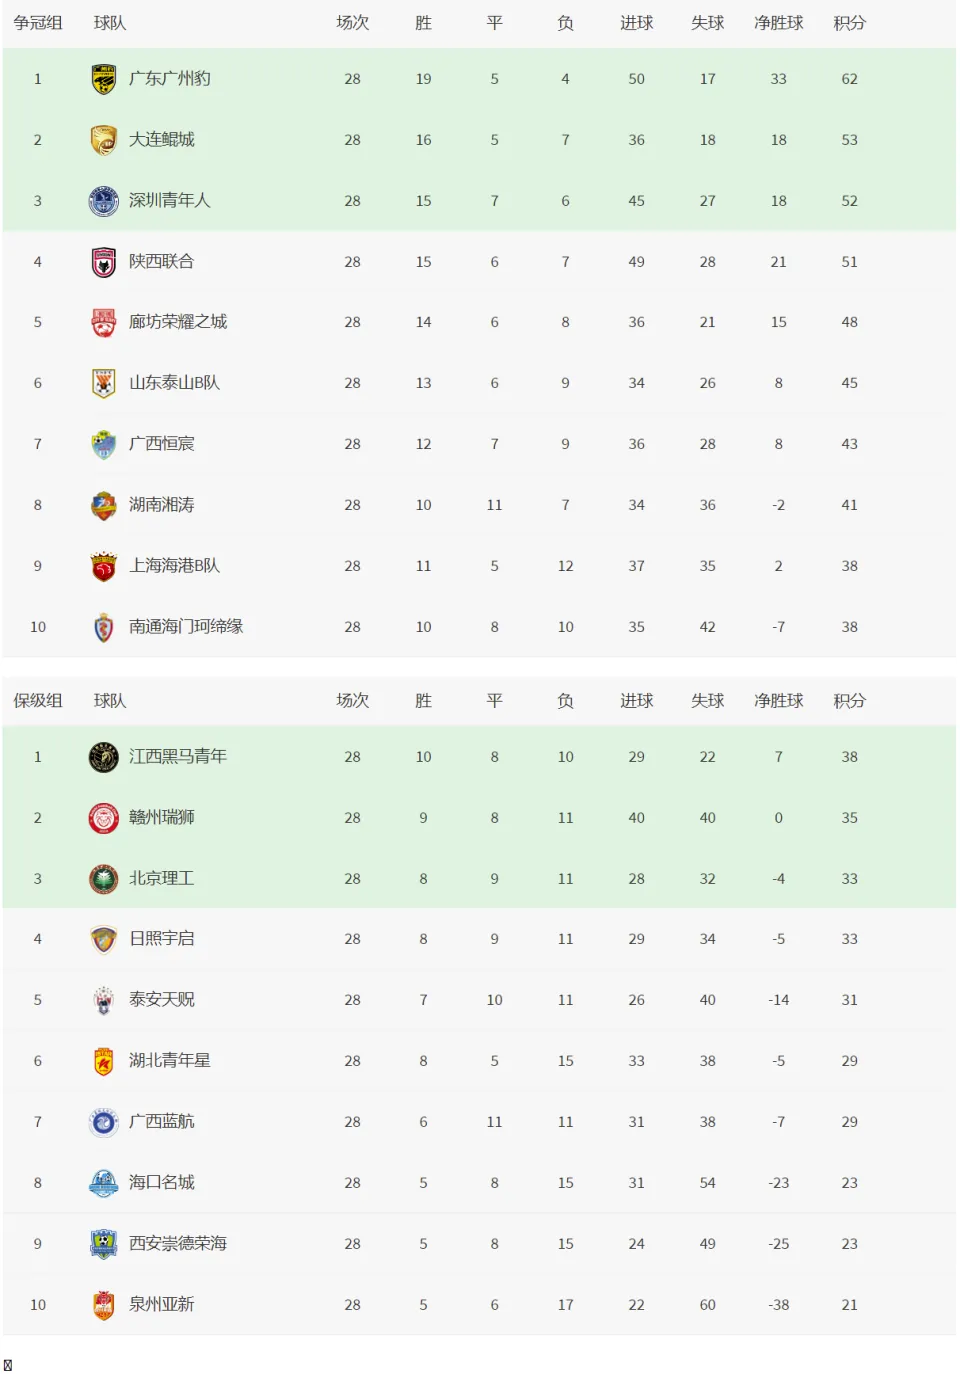The image size is (960, 1374).
Task: Open the 湖南湘涛 team name link
Action: tap(161, 505)
